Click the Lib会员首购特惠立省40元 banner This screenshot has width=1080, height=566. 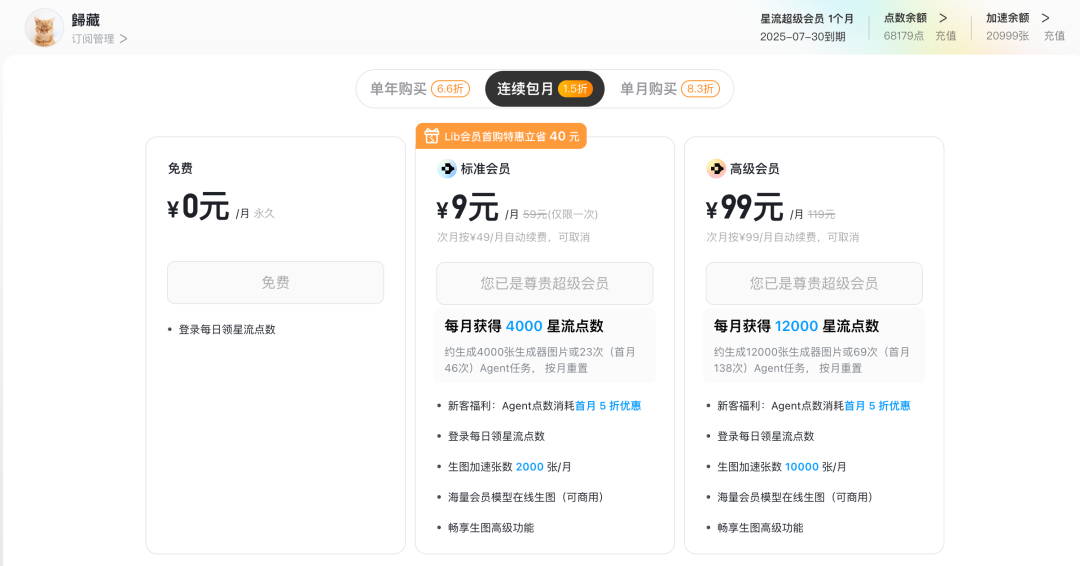(x=501, y=136)
